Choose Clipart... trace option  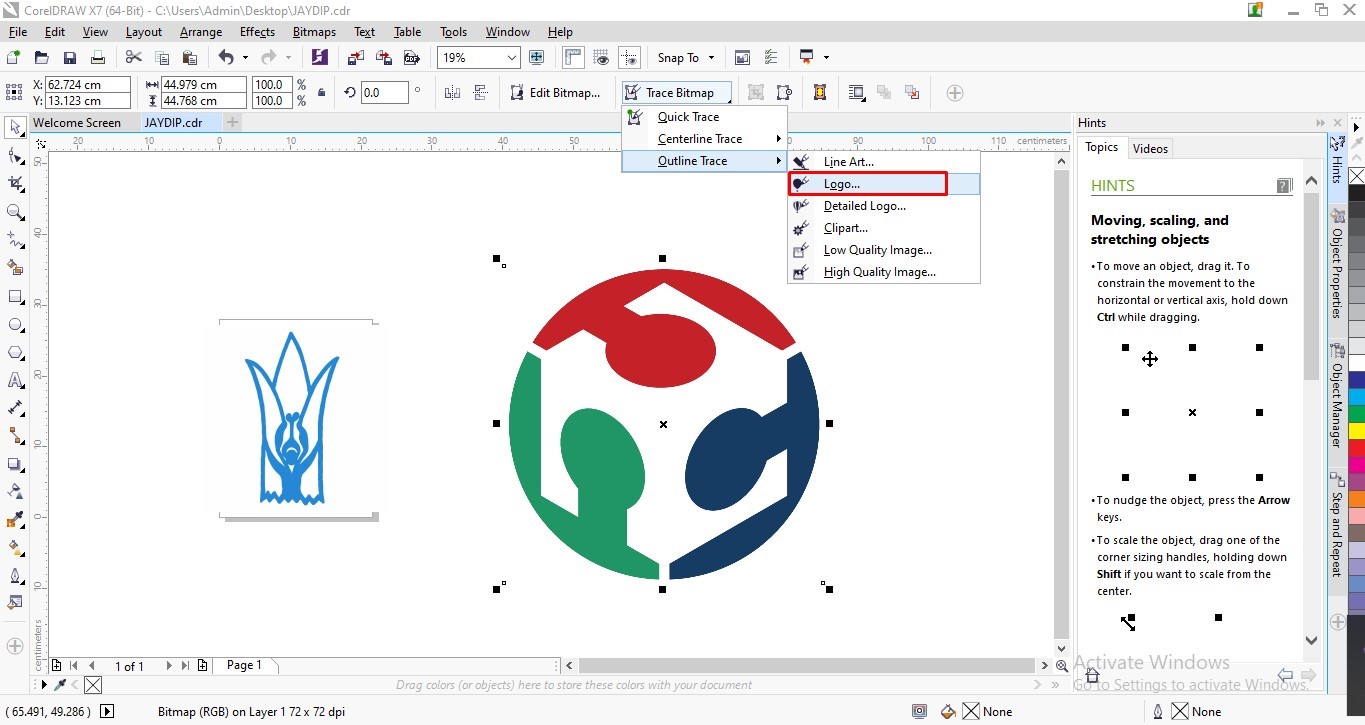[884, 228]
